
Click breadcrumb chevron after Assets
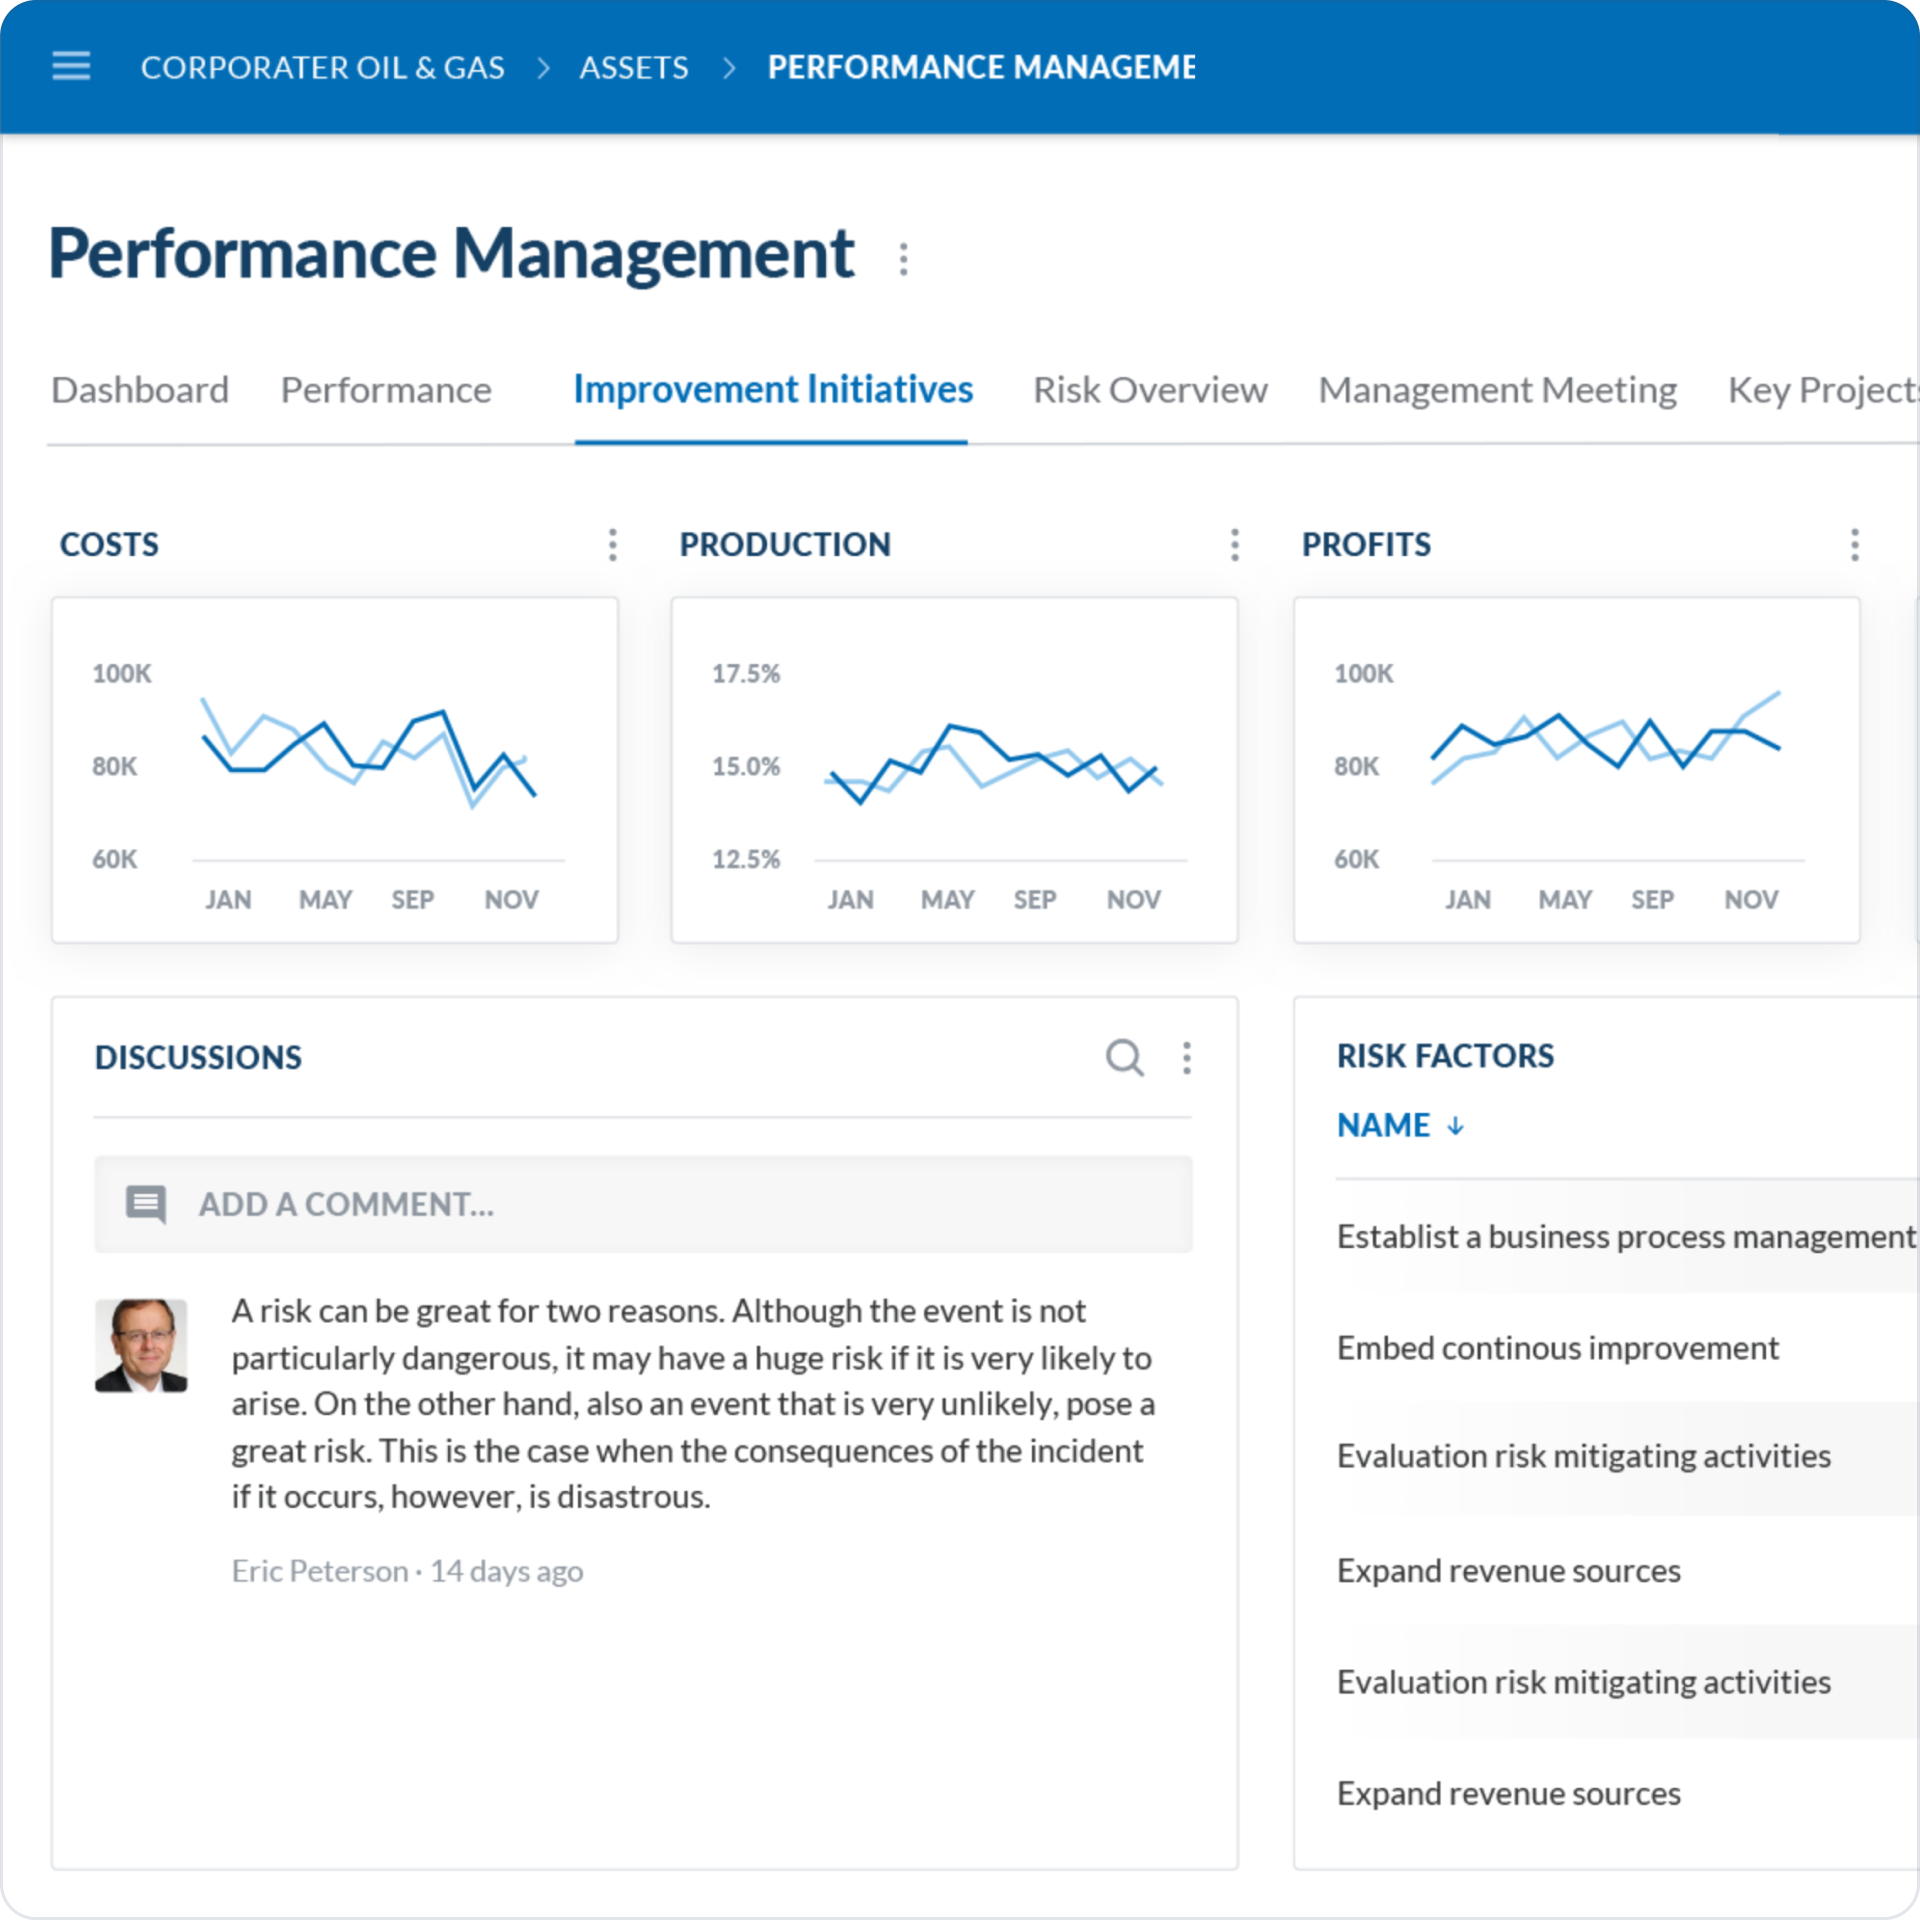(729, 67)
